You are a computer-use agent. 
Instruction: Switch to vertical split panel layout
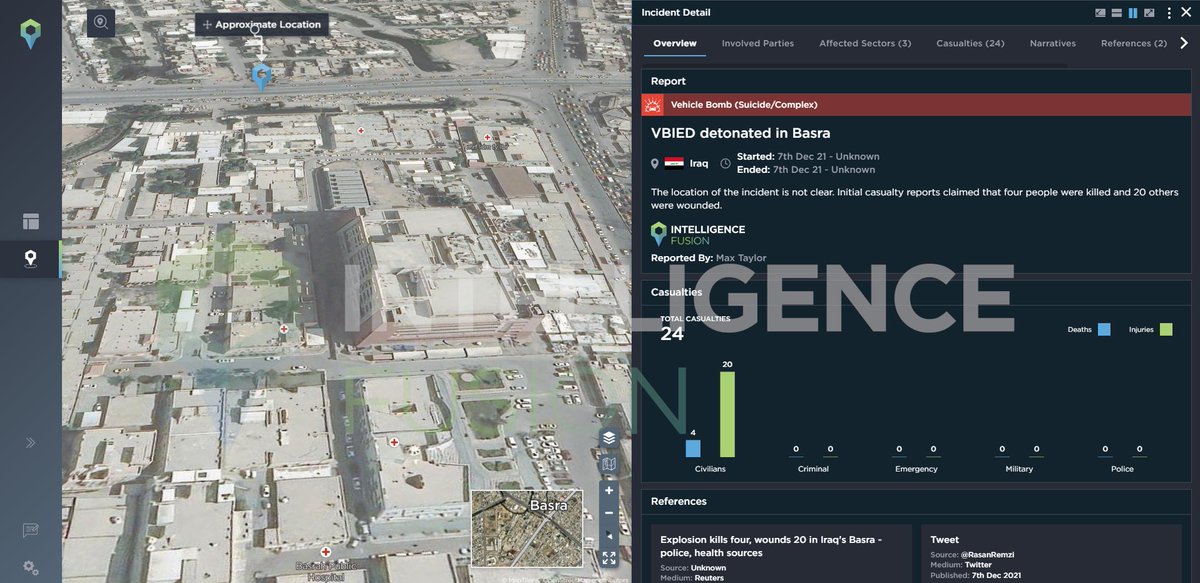(x=1133, y=13)
